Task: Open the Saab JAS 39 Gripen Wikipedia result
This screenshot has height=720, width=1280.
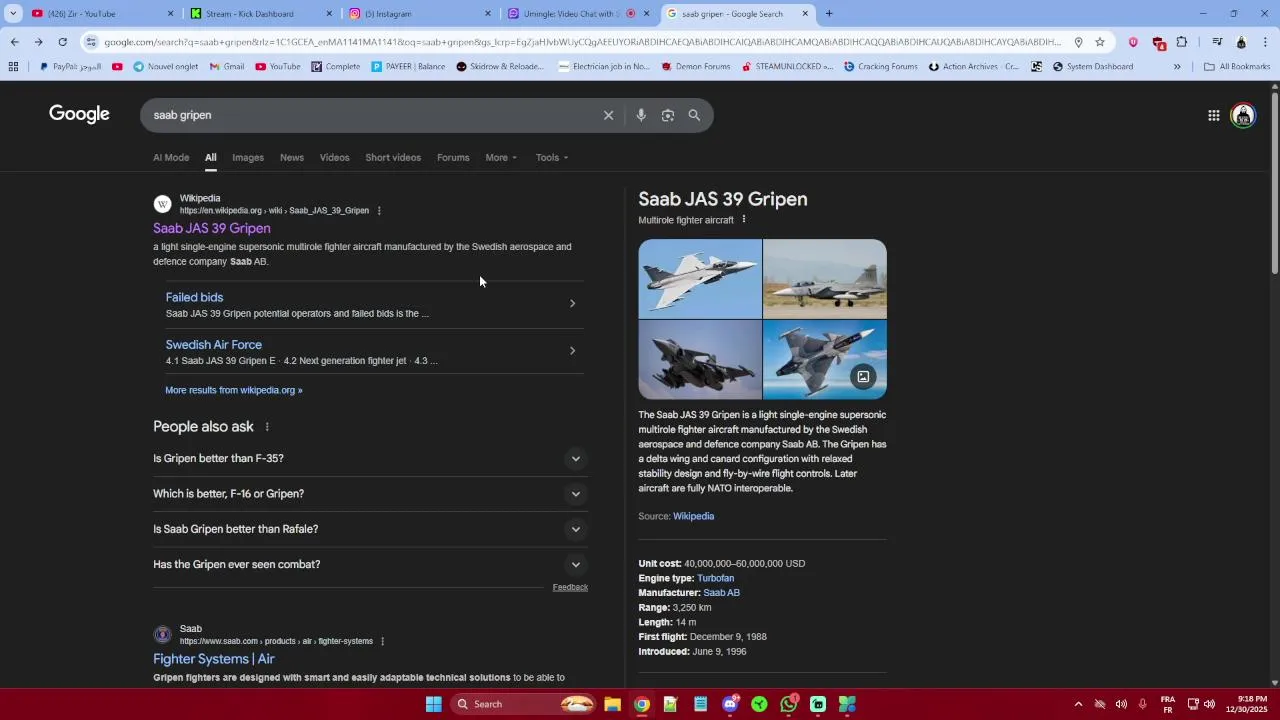Action: 212,228
